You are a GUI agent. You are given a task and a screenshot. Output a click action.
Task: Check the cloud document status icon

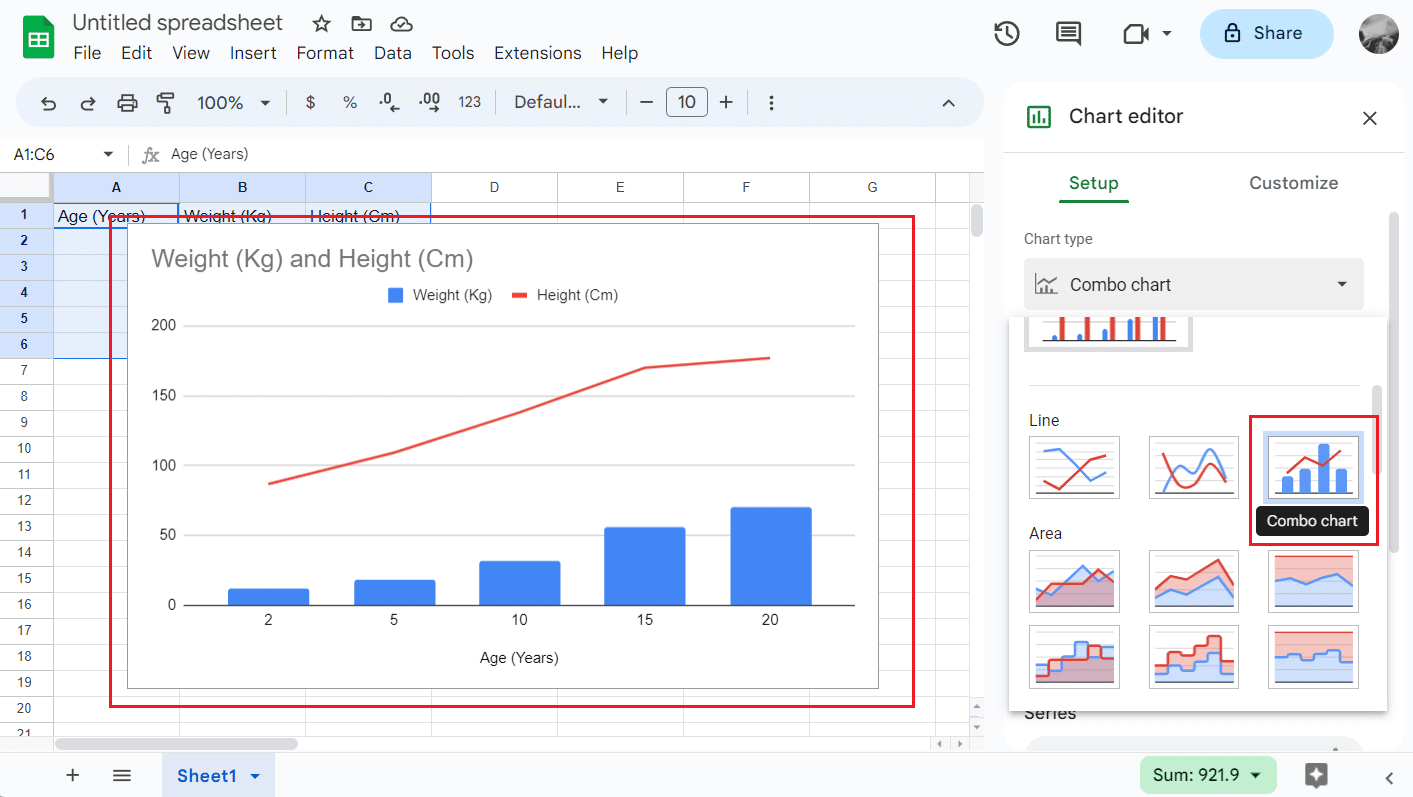click(x=401, y=23)
